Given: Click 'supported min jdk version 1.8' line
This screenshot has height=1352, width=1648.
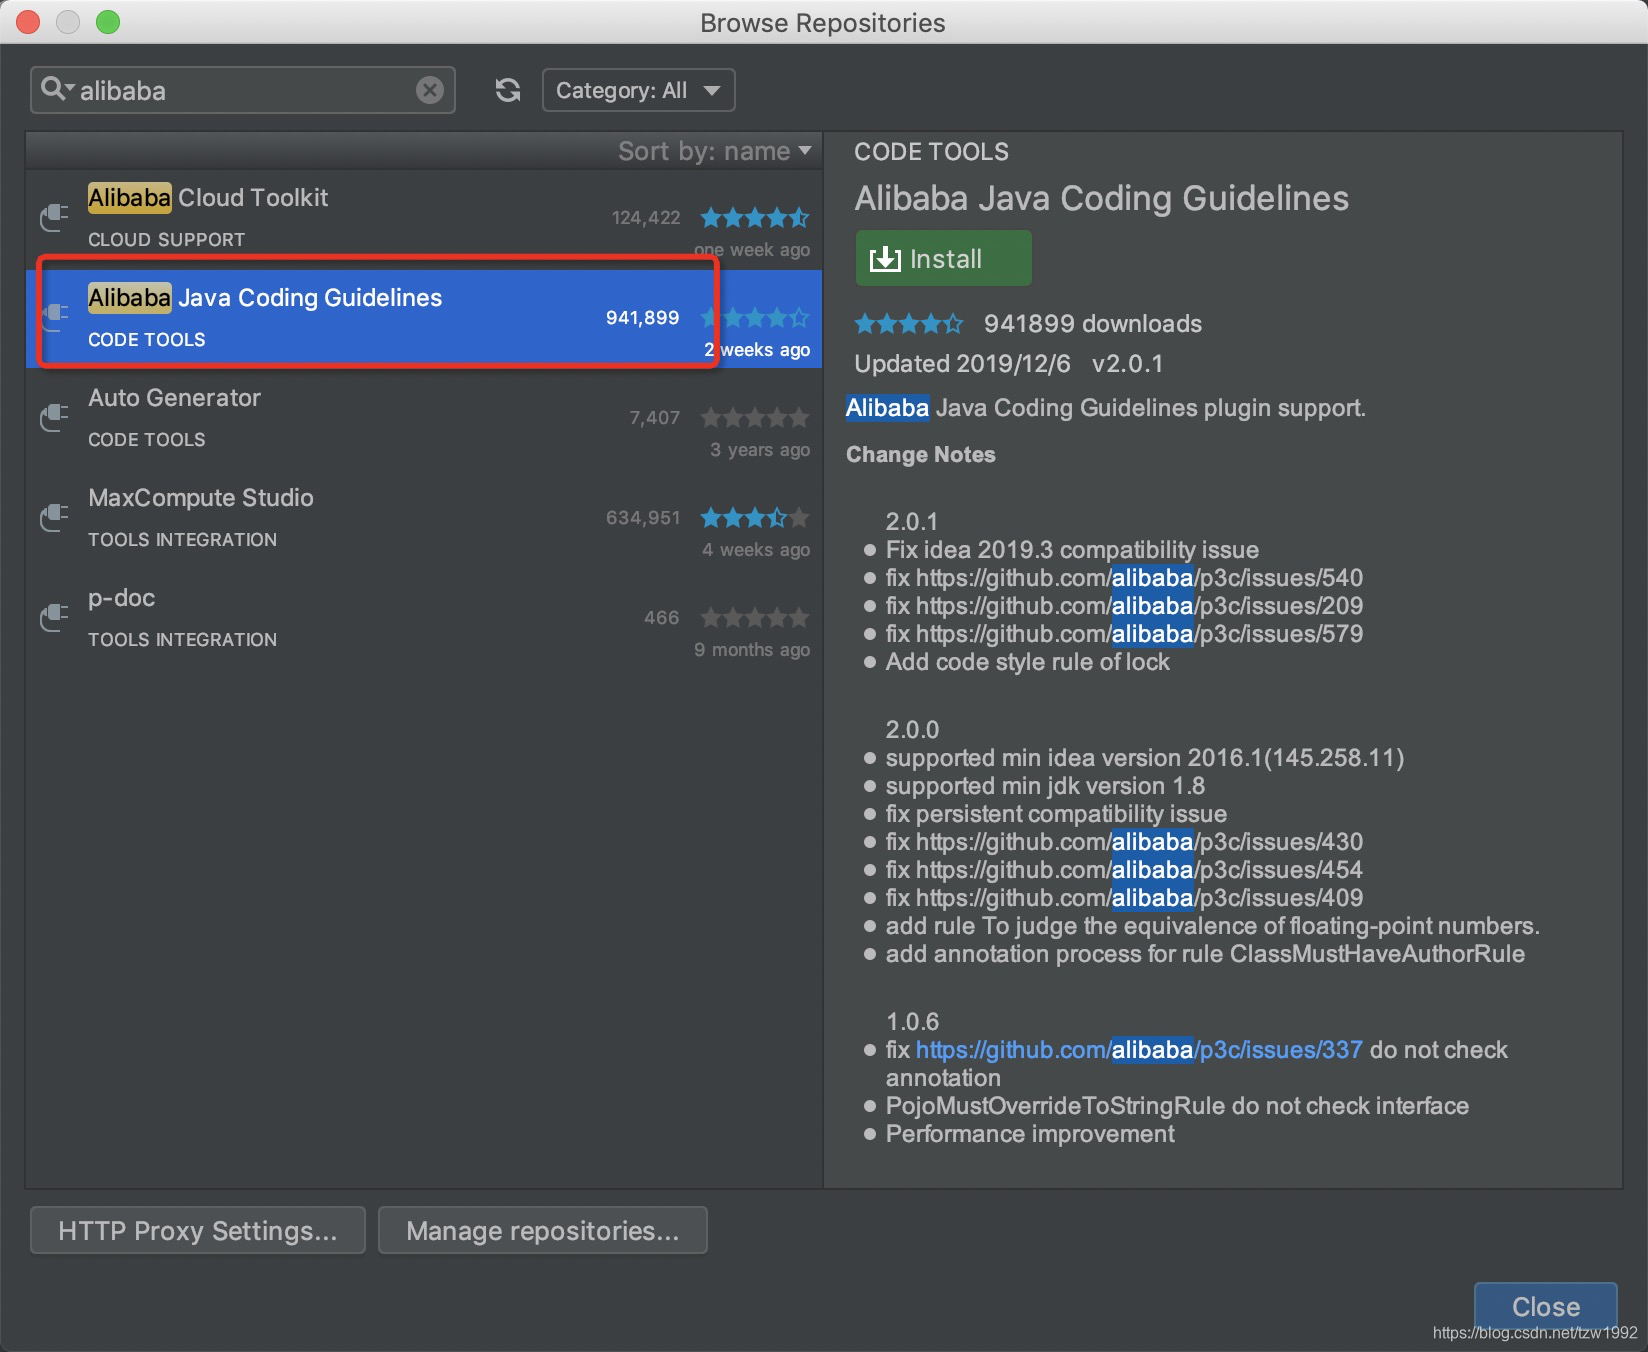Looking at the screenshot, I should pyautogui.click(x=1045, y=786).
